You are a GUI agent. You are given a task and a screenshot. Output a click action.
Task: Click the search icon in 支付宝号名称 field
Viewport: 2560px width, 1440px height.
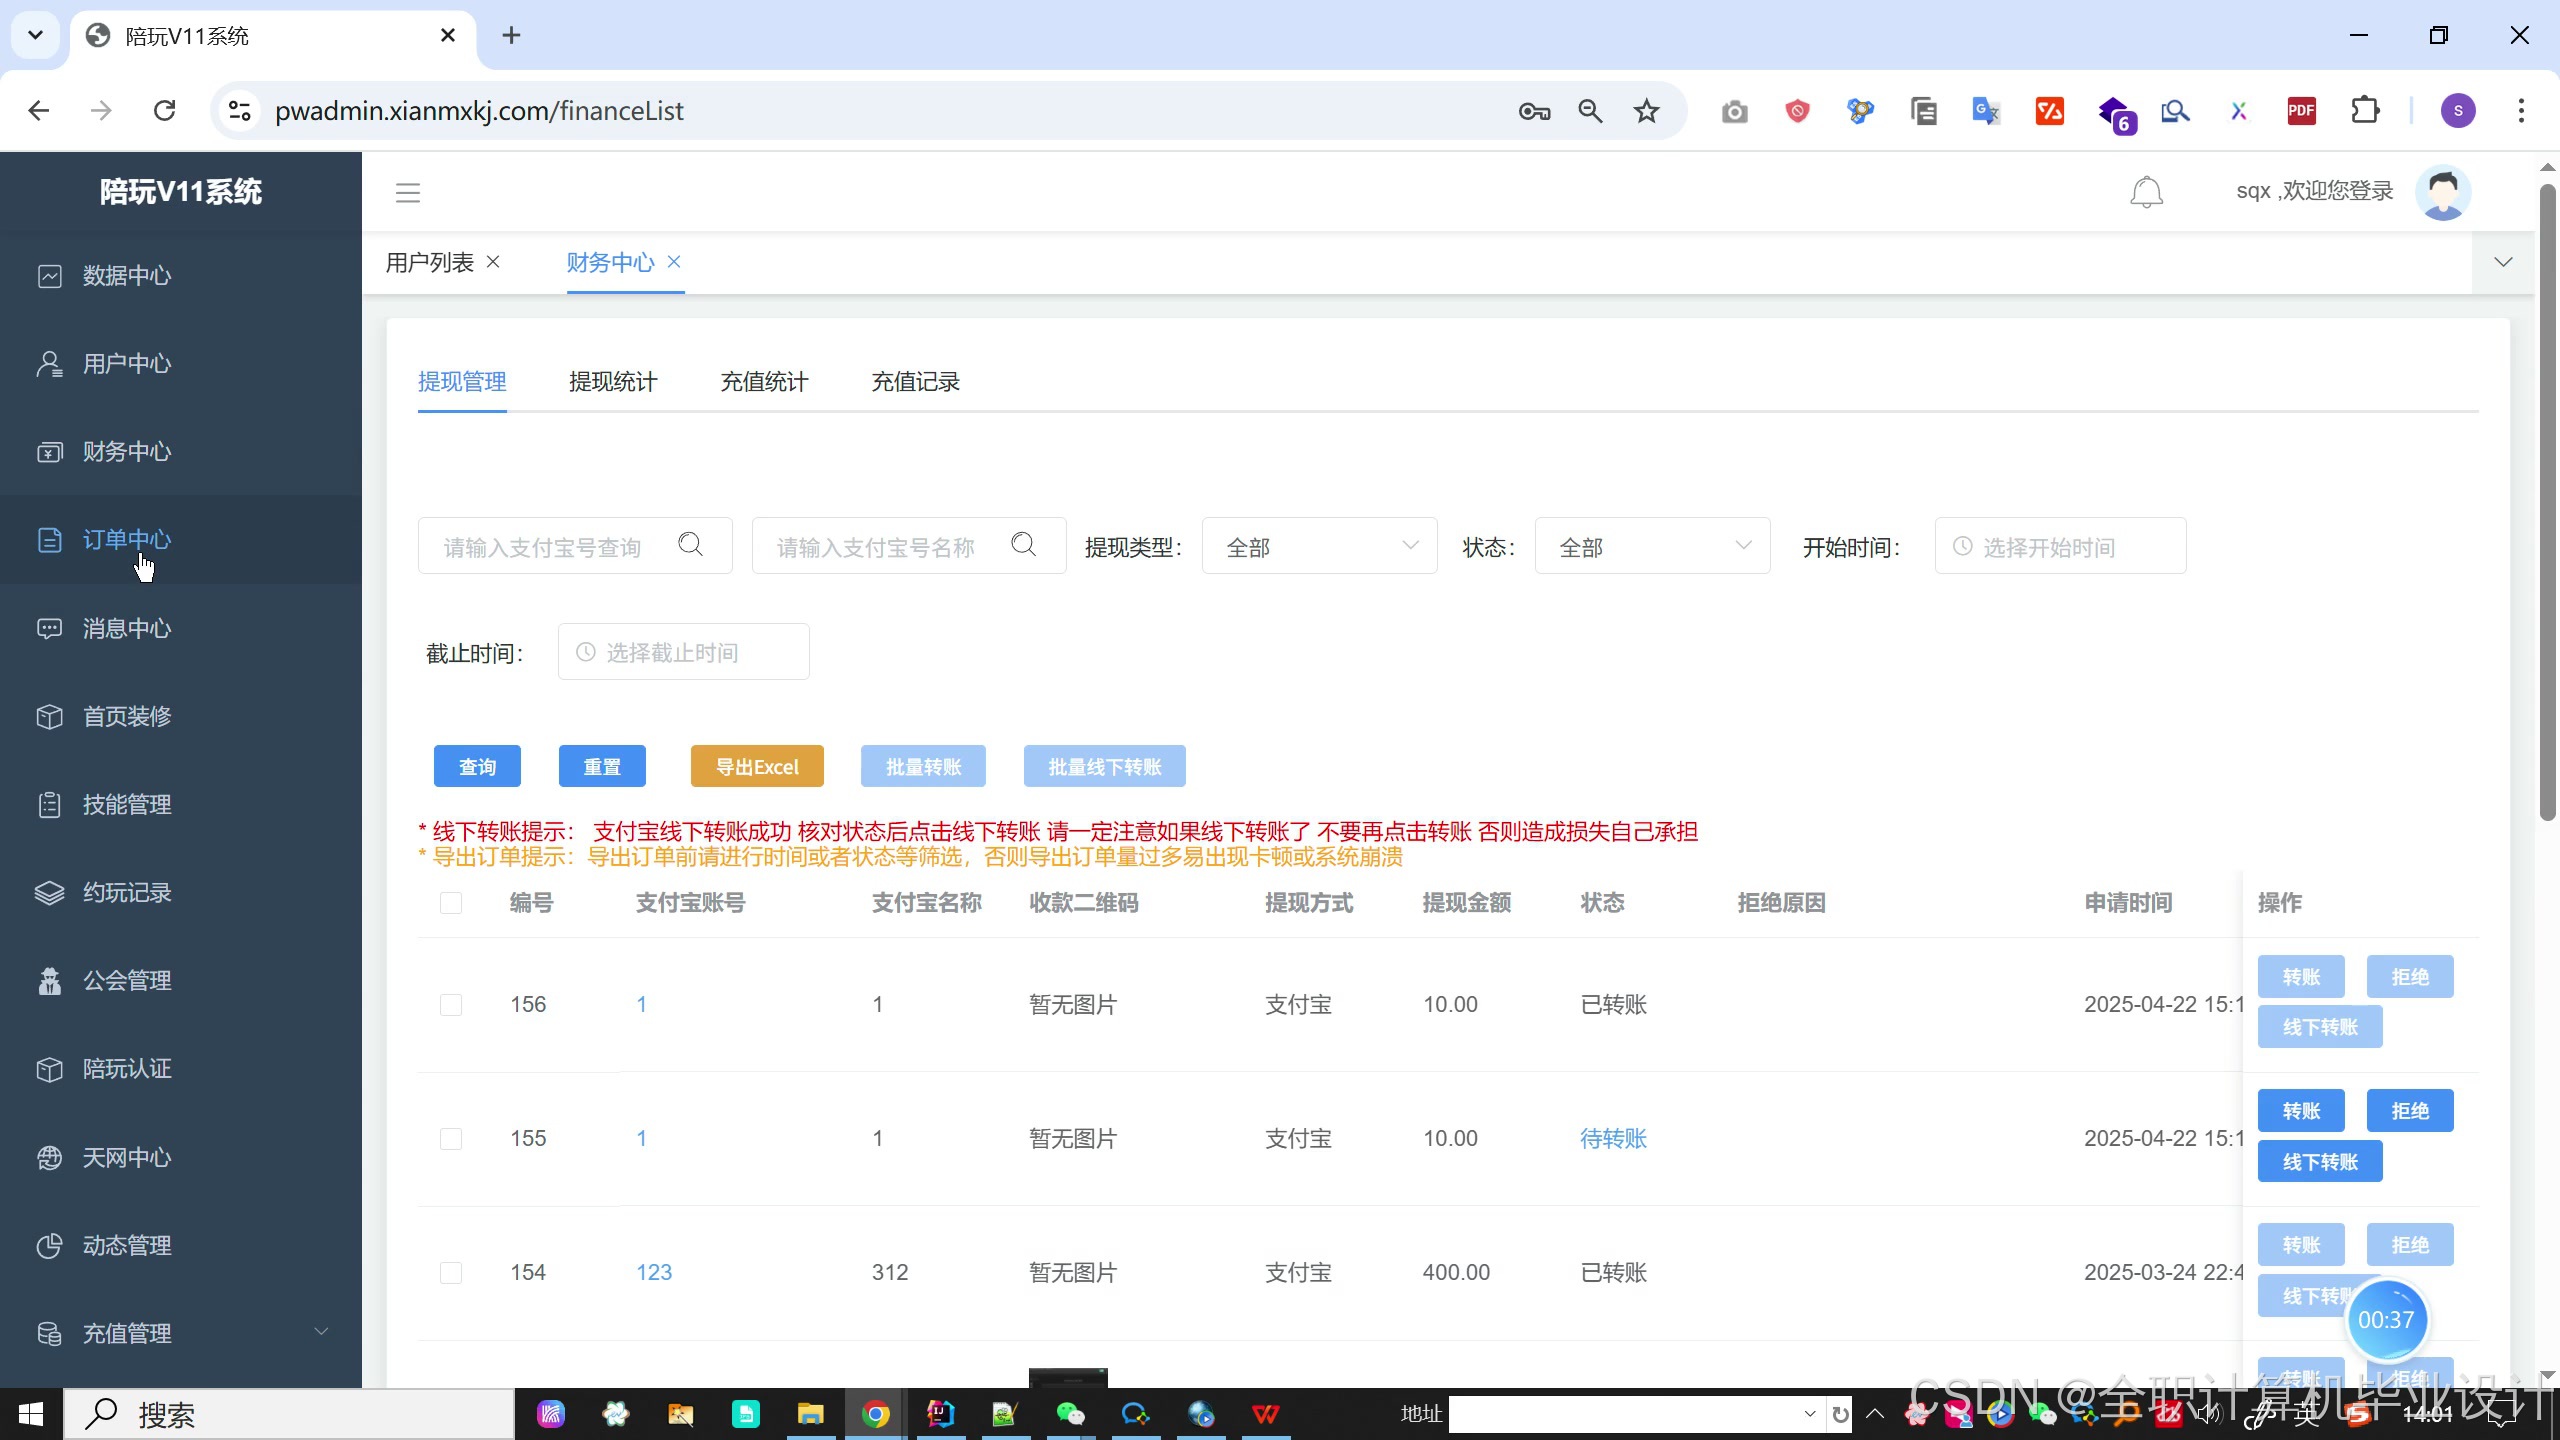pyautogui.click(x=1023, y=545)
